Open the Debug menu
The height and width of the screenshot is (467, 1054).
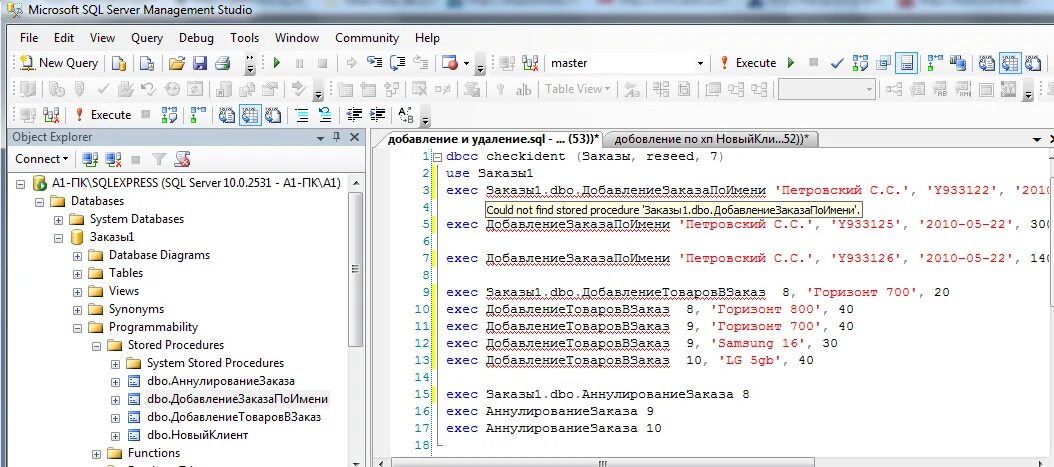click(x=196, y=38)
